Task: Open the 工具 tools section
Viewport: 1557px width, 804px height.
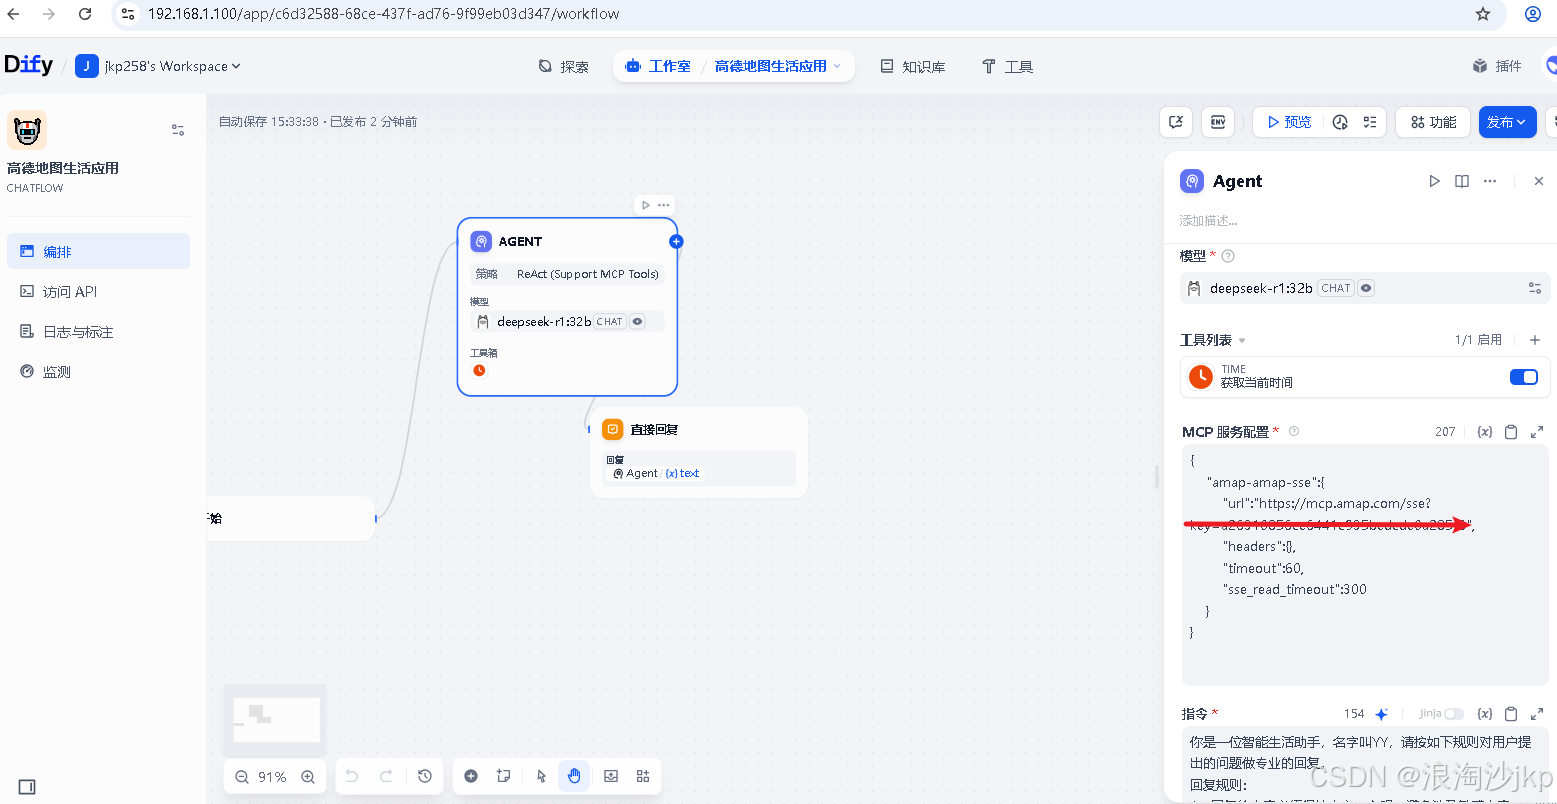Action: (1007, 67)
